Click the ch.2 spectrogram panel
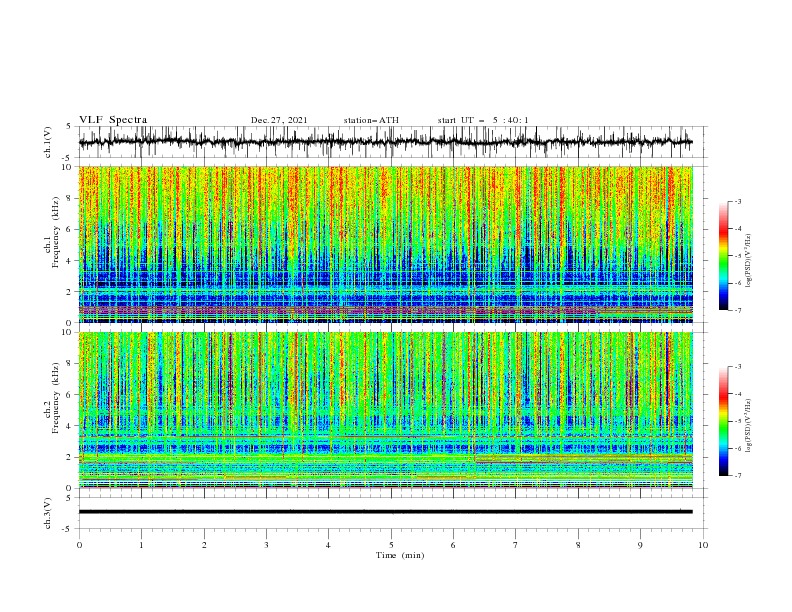Image resolution: width=792 pixels, height=612 pixels. point(385,410)
